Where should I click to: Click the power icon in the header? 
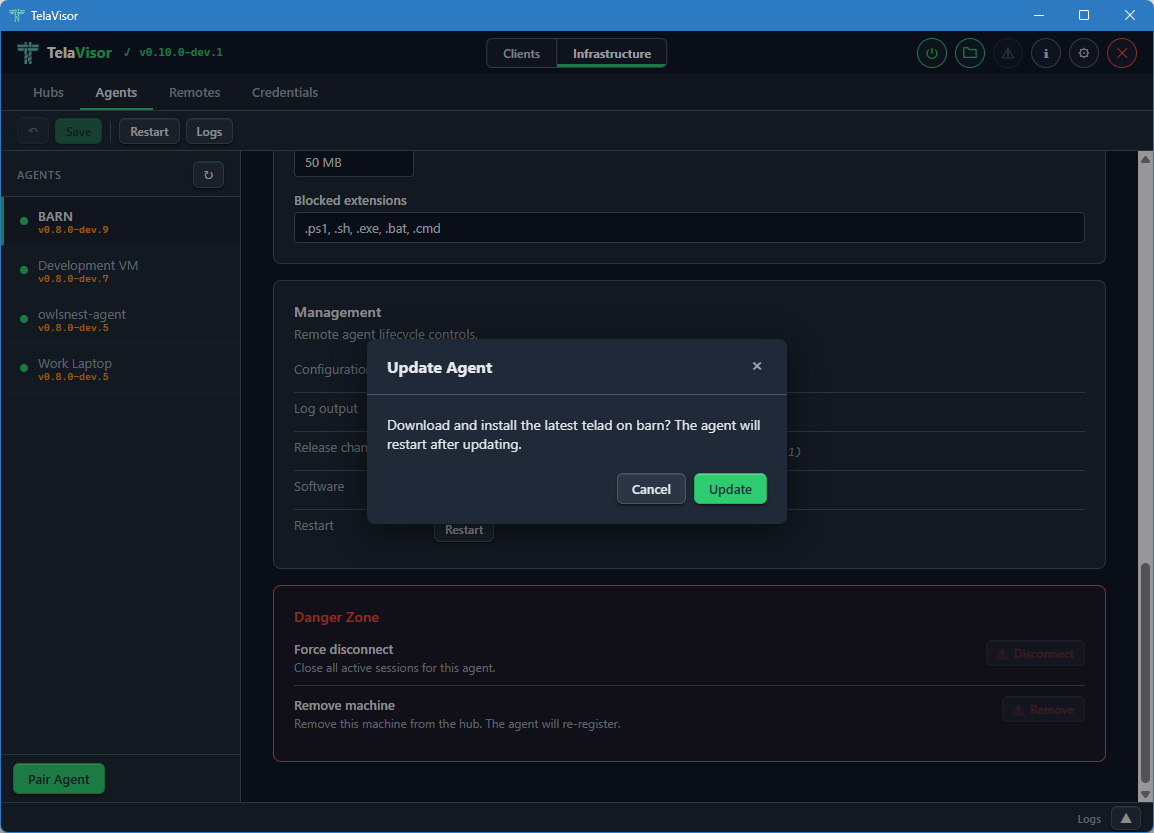[x=931, y=53]
